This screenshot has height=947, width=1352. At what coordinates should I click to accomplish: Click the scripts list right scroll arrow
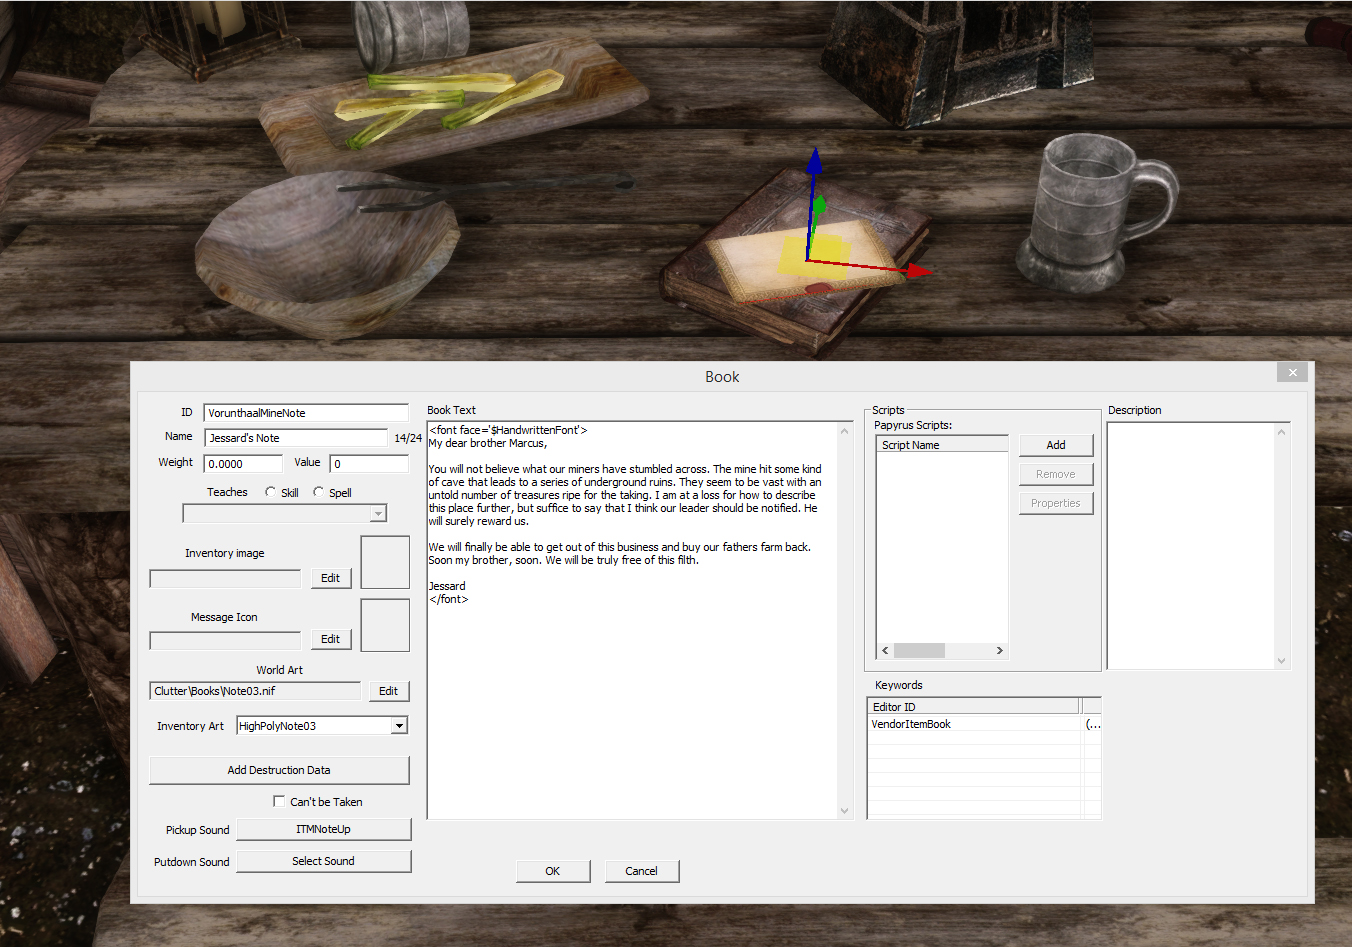coord(999,650)
